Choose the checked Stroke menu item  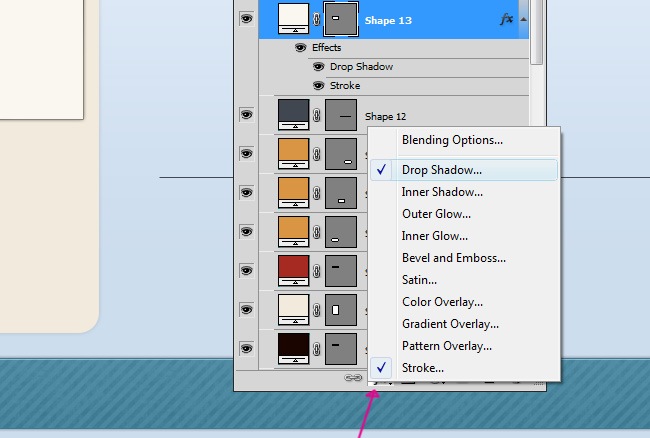pyautogui.click(x=464, y=368)
